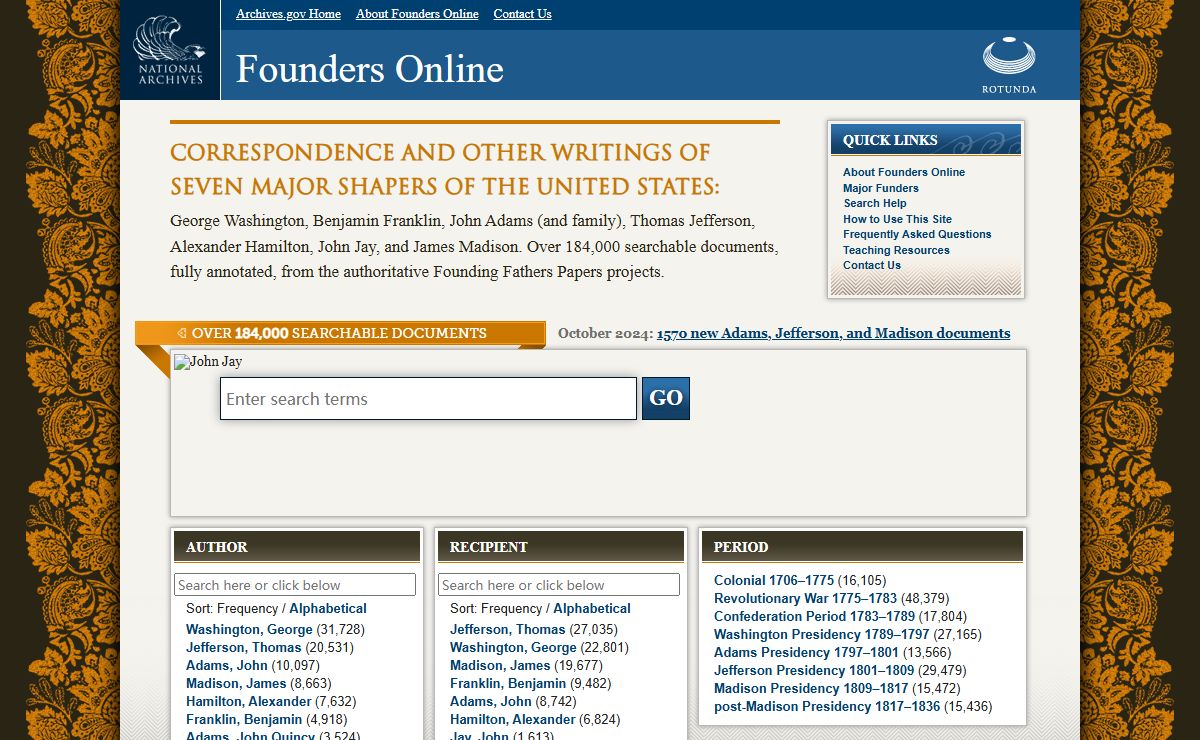
Task: Open post-Madison Presidency 1817–1836 period
Action: (x=827, y=706)
